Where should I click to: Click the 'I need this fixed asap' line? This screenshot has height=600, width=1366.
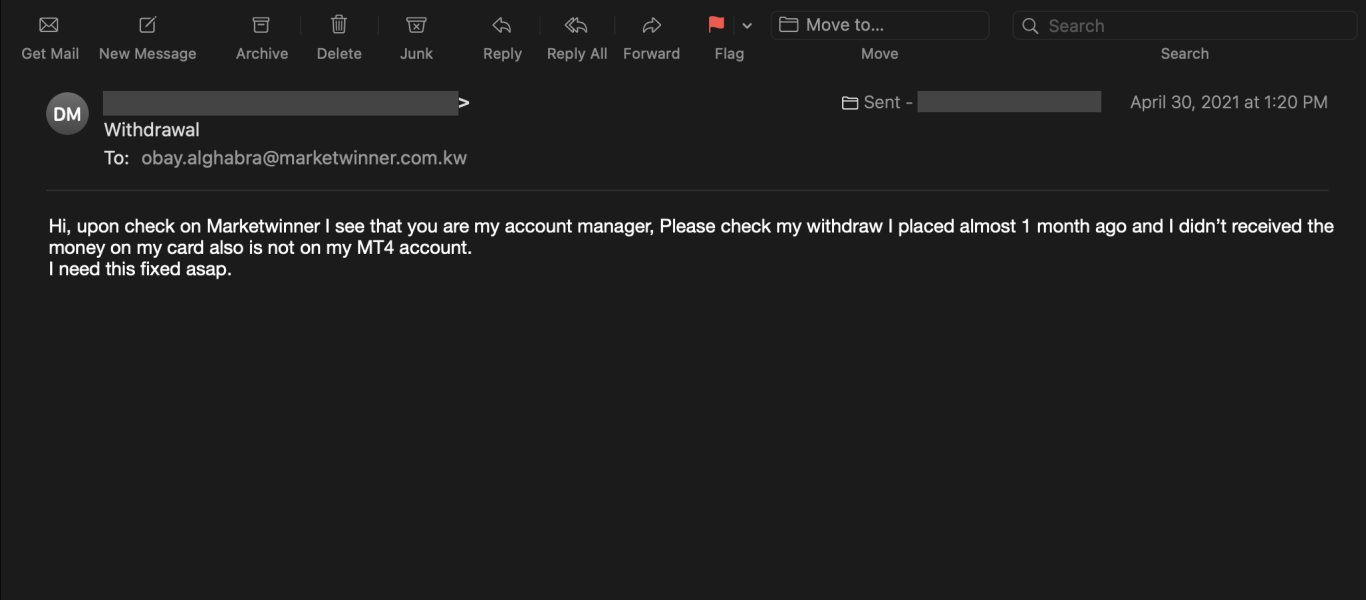pos(140,269)
